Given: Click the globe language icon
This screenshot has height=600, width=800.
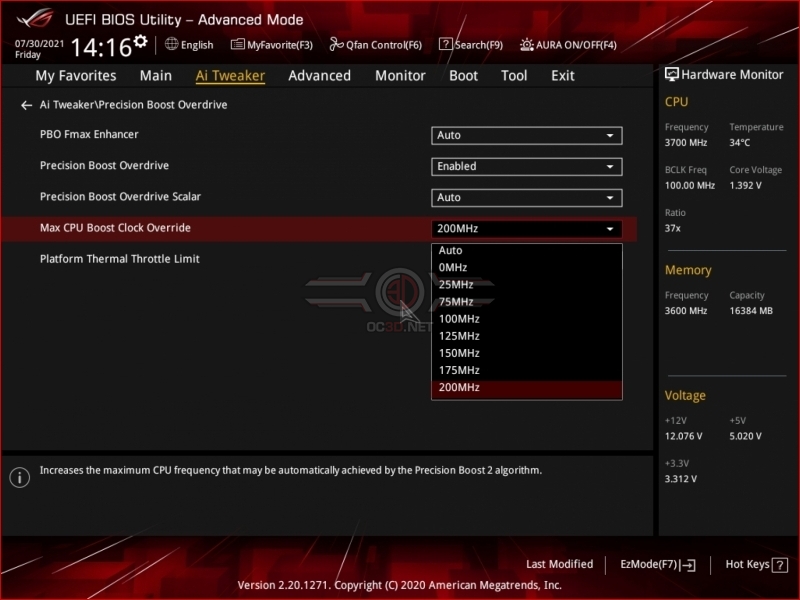Looking at the screenshot, I should pos(171,44).
